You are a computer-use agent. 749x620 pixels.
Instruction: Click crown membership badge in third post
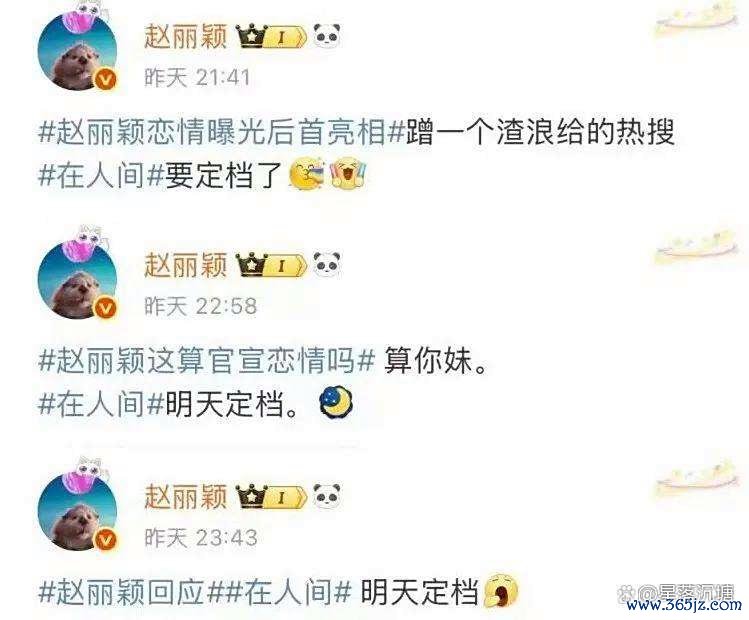click(271, 497)
